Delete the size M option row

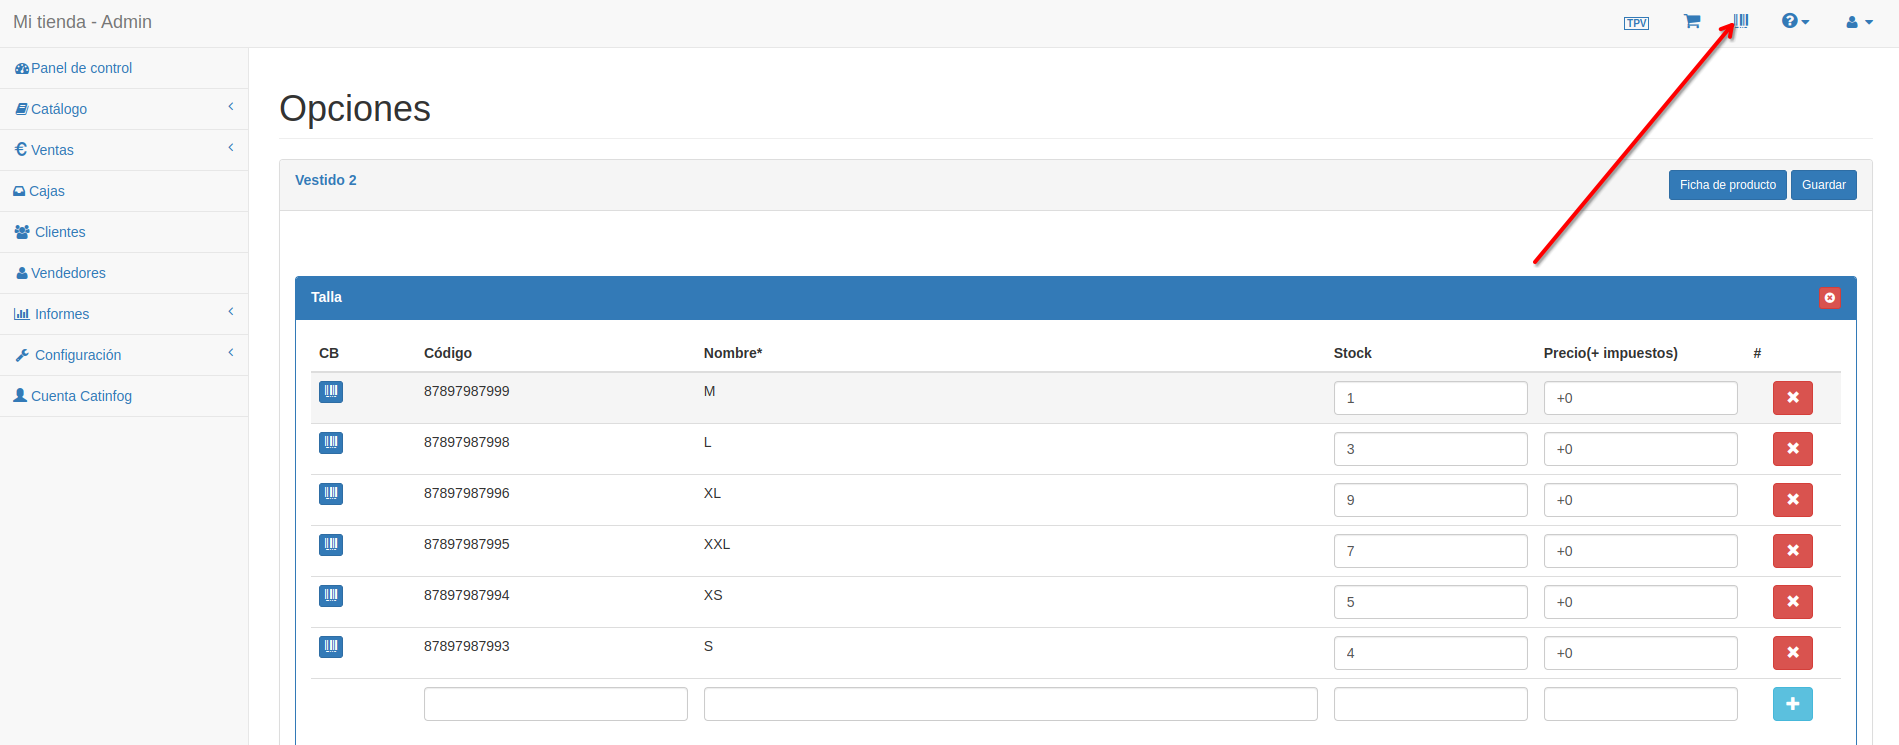[x=1792, y=398]
